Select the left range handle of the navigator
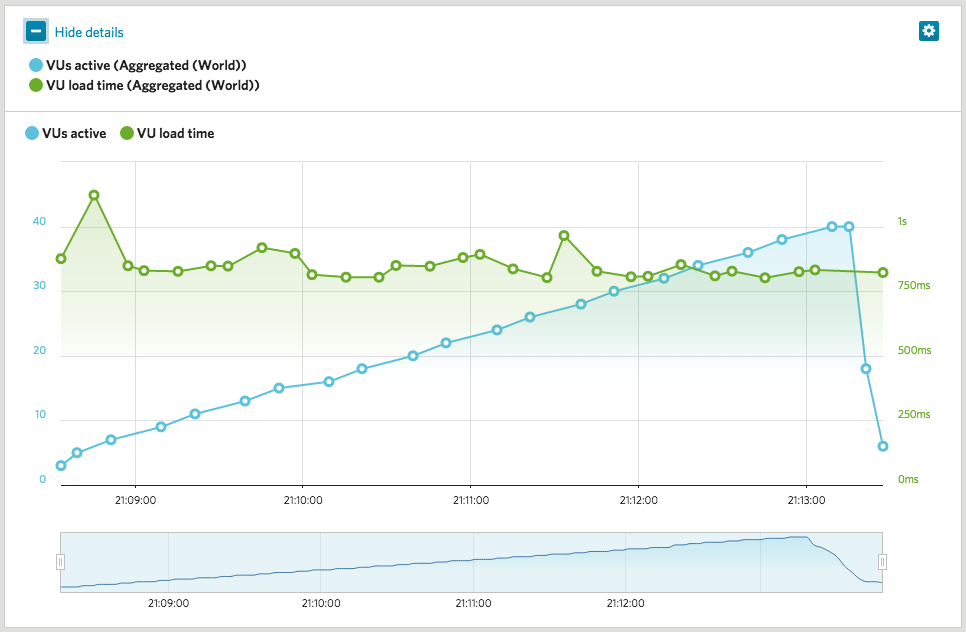The image size is (966, 632). 60,562
